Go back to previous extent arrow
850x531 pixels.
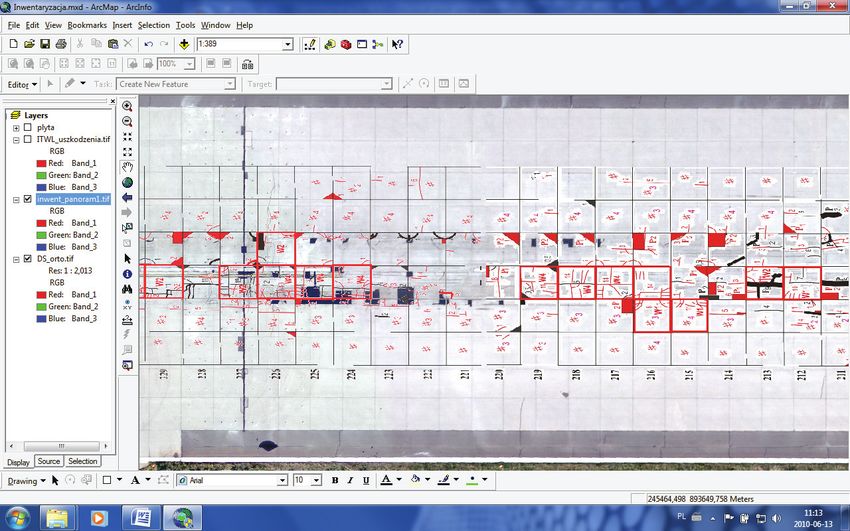127,198
